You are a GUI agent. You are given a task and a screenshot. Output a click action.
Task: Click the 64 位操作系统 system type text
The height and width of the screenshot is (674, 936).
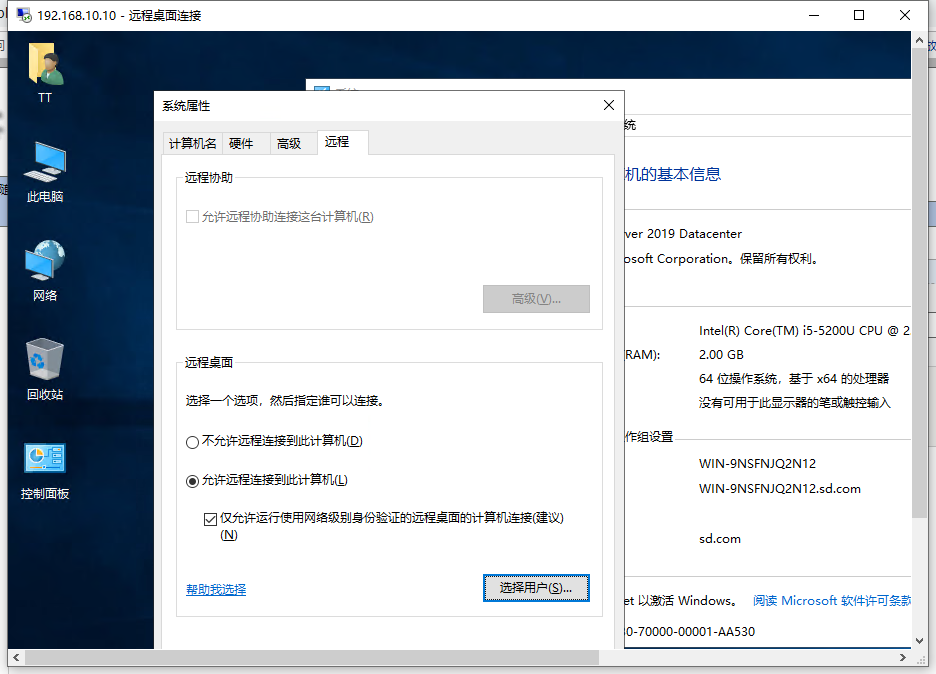tap(794, 378)
